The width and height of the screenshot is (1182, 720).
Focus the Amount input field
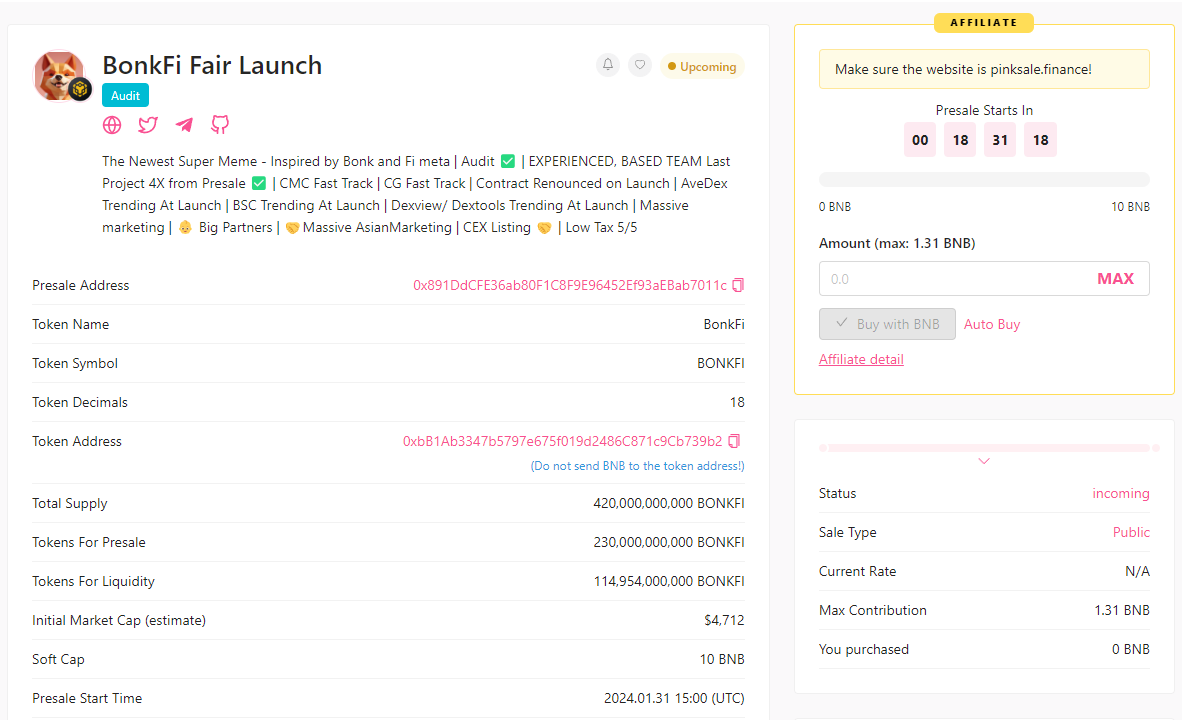point(984,279)
